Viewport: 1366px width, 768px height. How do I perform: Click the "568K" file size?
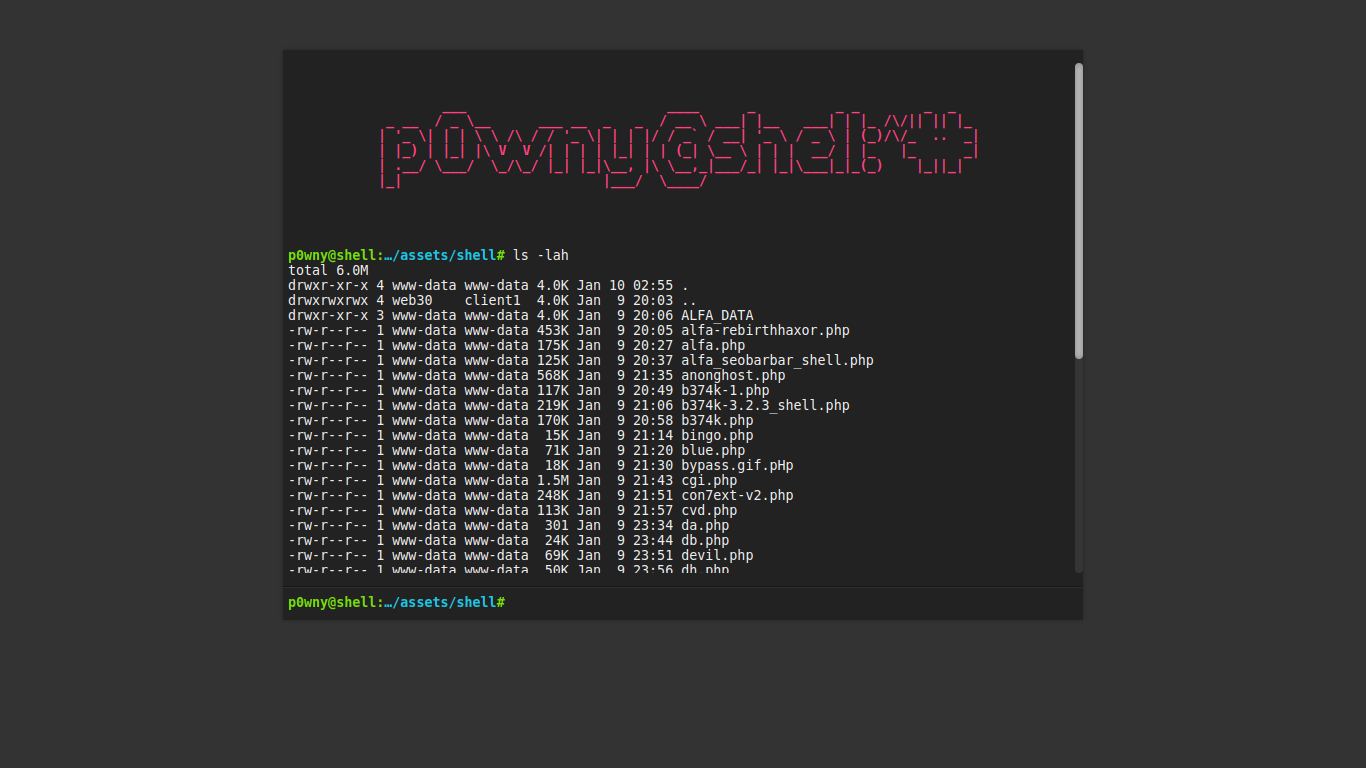553,375
